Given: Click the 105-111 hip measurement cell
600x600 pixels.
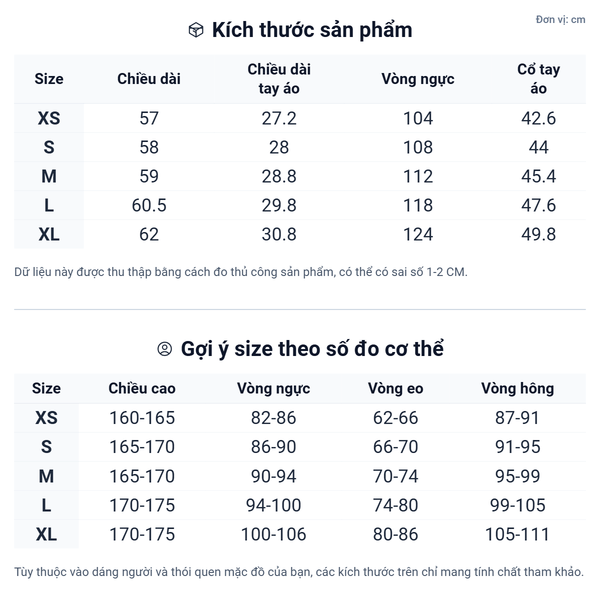Looking at the screenshot, I should pos(517,535).
